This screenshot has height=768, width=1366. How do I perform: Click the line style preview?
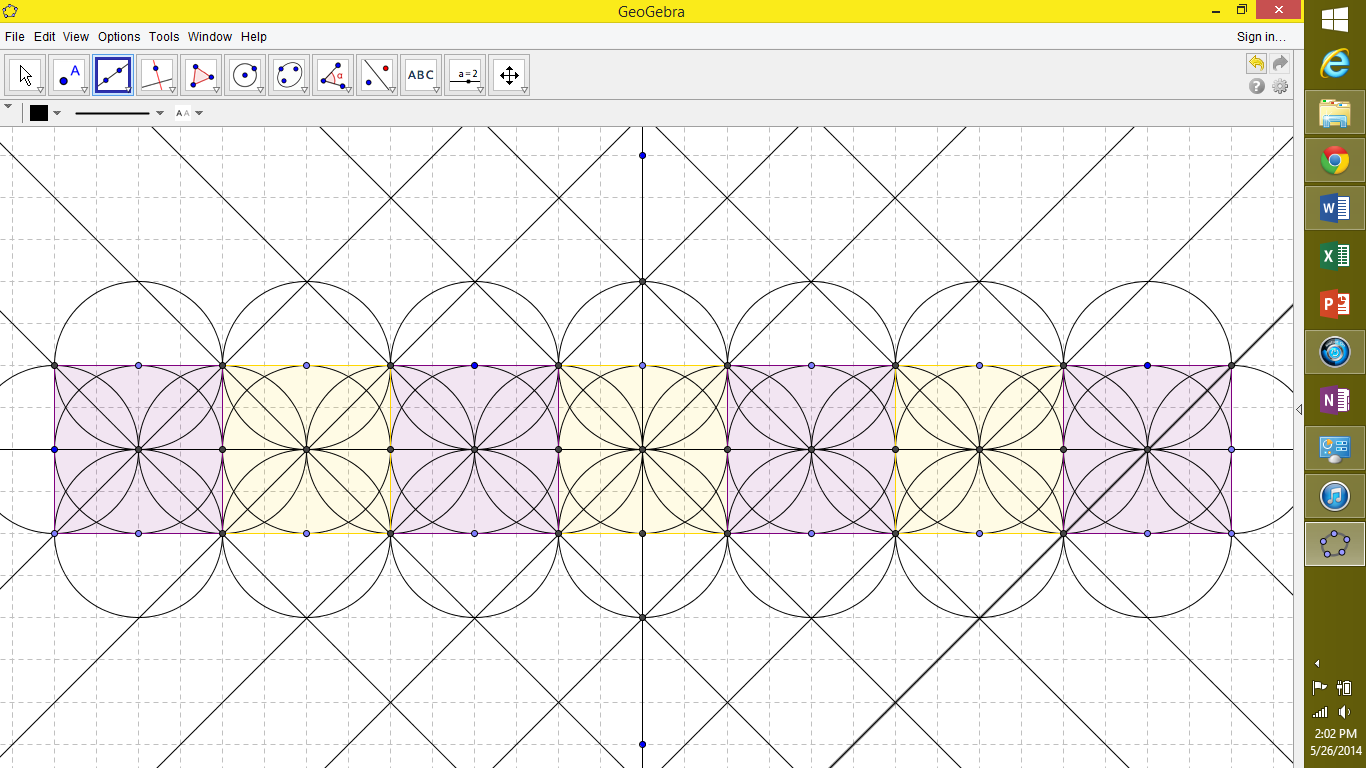[112, 113]
